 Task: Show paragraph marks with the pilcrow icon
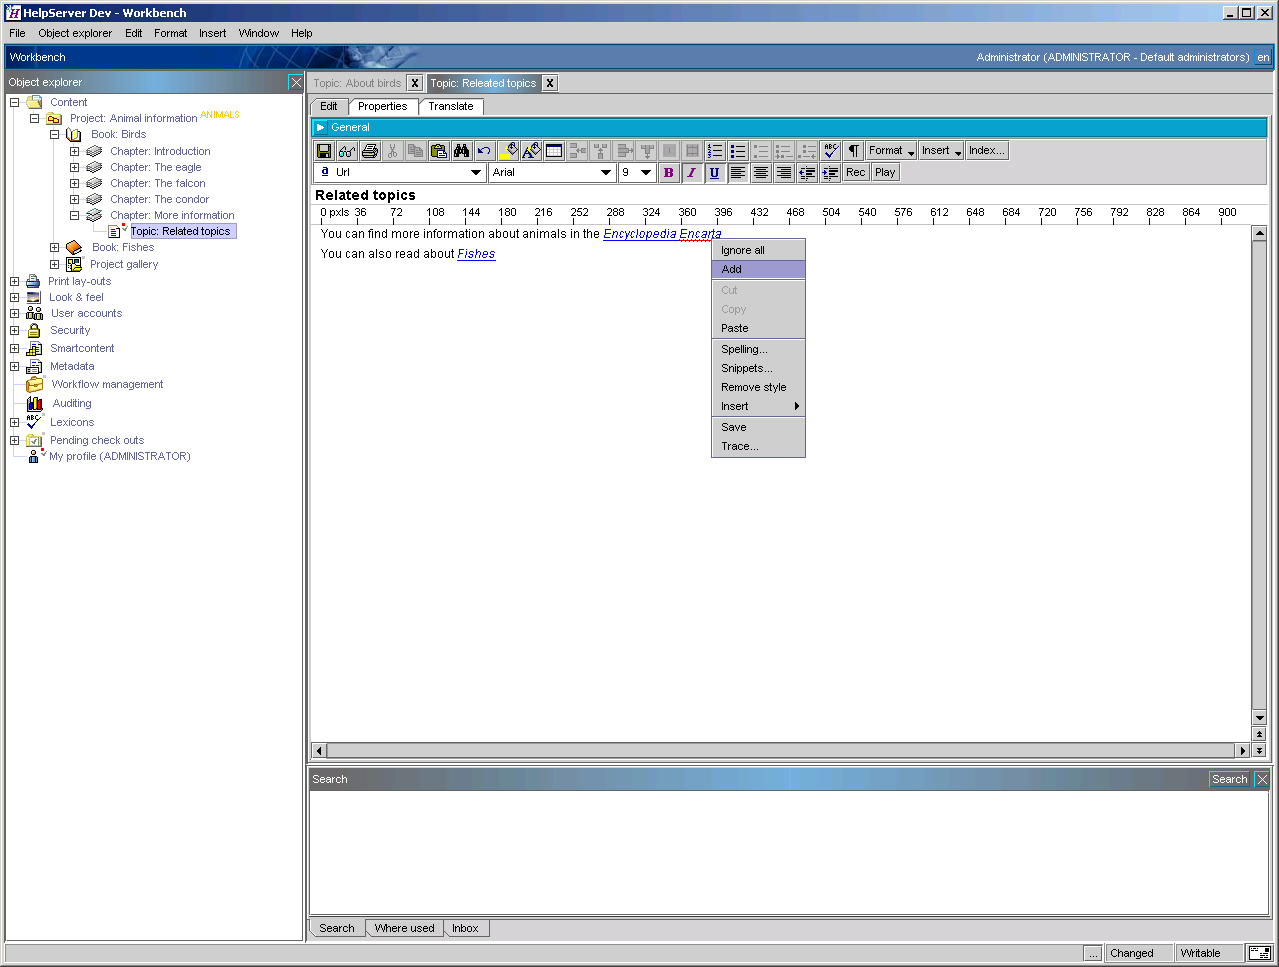[854, 151]
